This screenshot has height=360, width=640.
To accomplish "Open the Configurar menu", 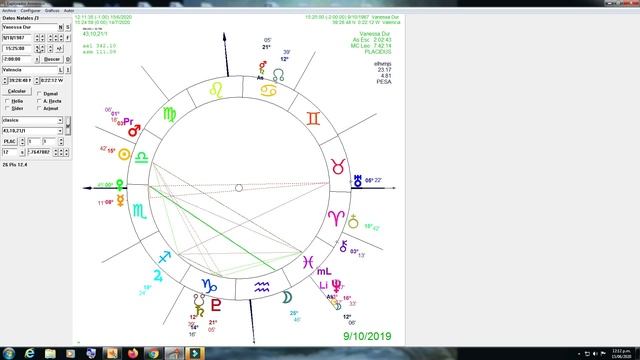I will [31, 11].
